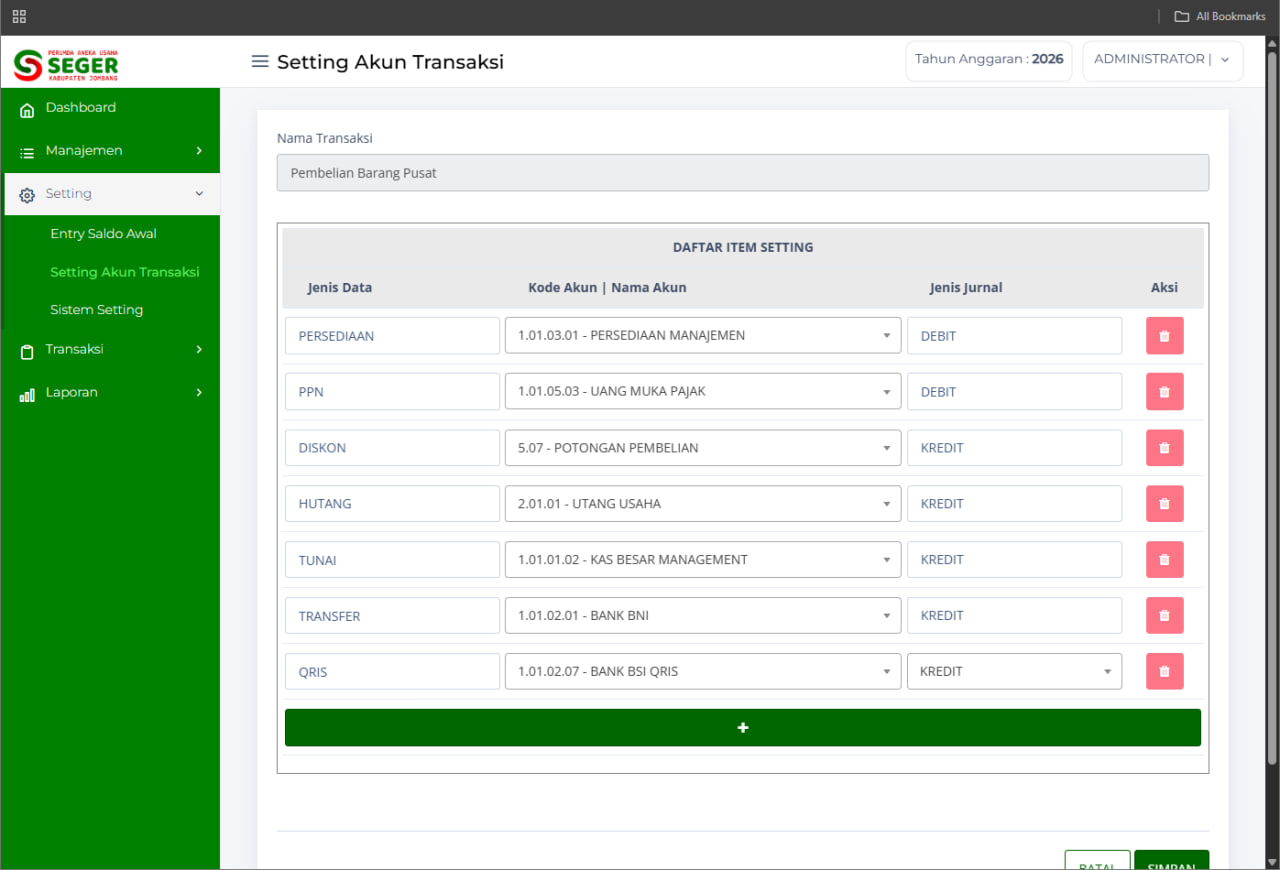Add a new item row with plus button
1280x870 pixels.
743,728
